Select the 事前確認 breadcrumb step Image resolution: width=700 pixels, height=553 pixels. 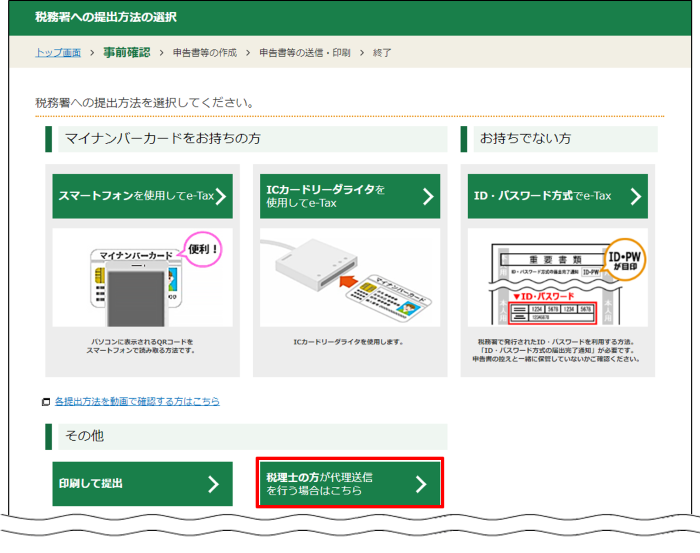126,52
